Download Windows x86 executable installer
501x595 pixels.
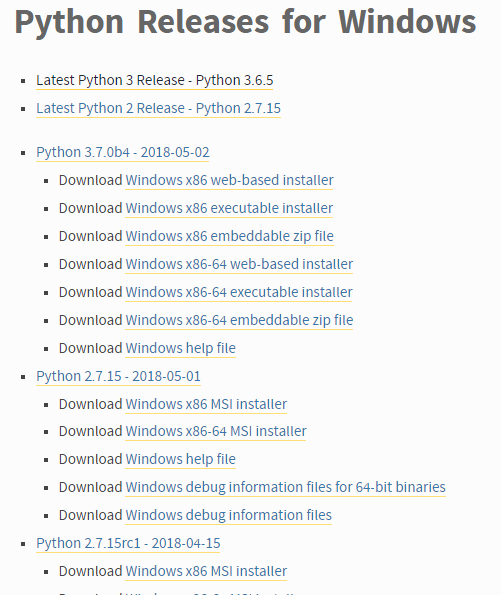(x=229, y=208)
